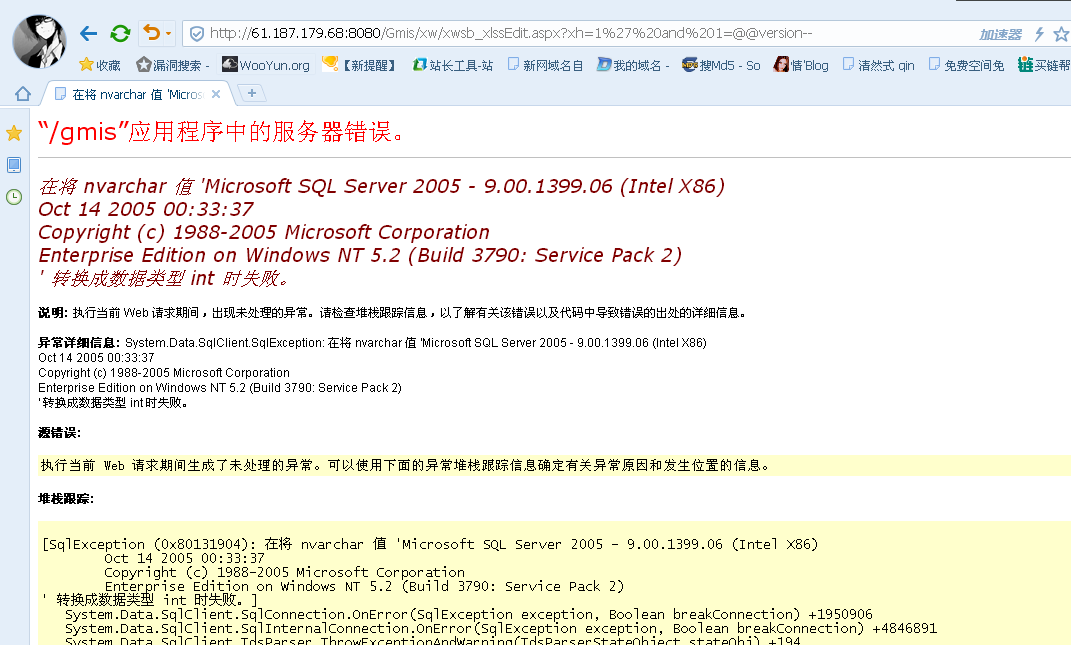Image resolution: width=1071 pixels, height=645 pixels.
Task: Open a new tab with plus button
Action: tap(251, 93)
